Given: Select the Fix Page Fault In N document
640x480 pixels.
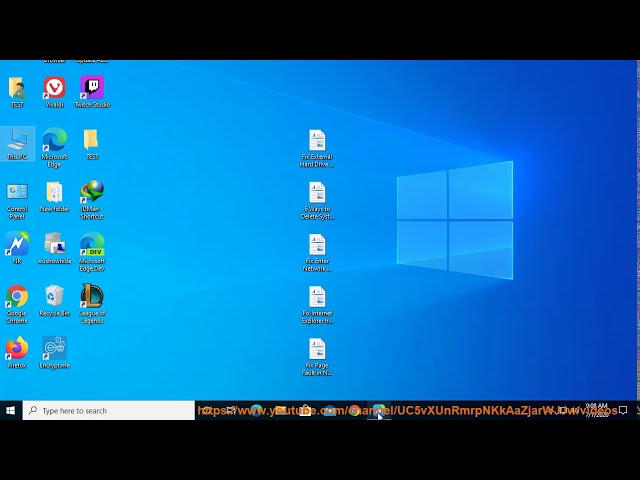Looking at the screenshot, I should (x=317, y=357).
